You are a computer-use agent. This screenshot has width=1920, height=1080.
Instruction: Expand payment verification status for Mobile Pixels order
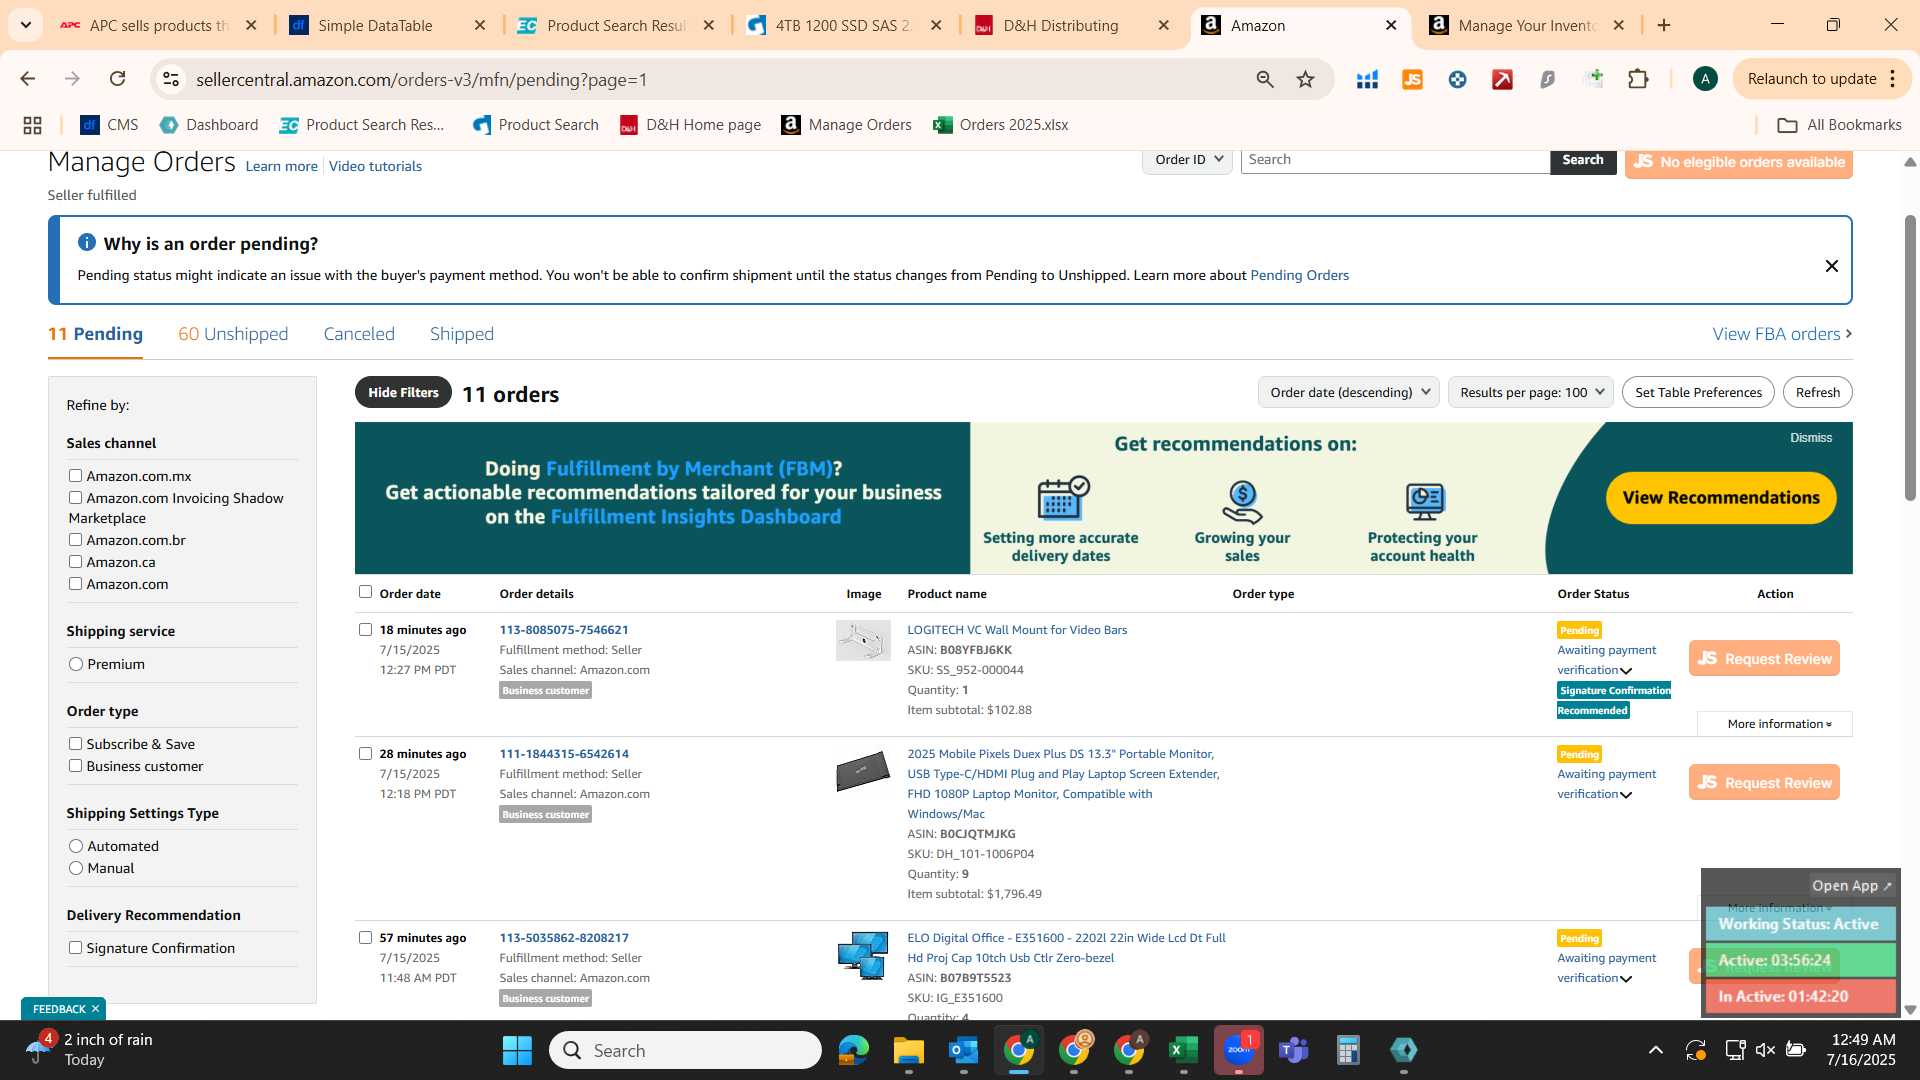coord(1626,795)
